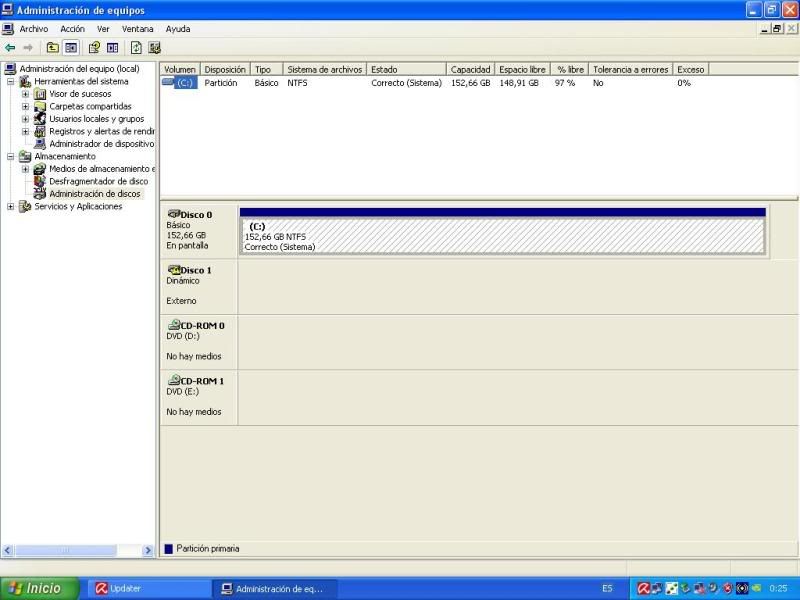Click the tree pane horizontal scrollbar left arrow
The height and width of the screenshot is (600, 800).
click(8, 551)
